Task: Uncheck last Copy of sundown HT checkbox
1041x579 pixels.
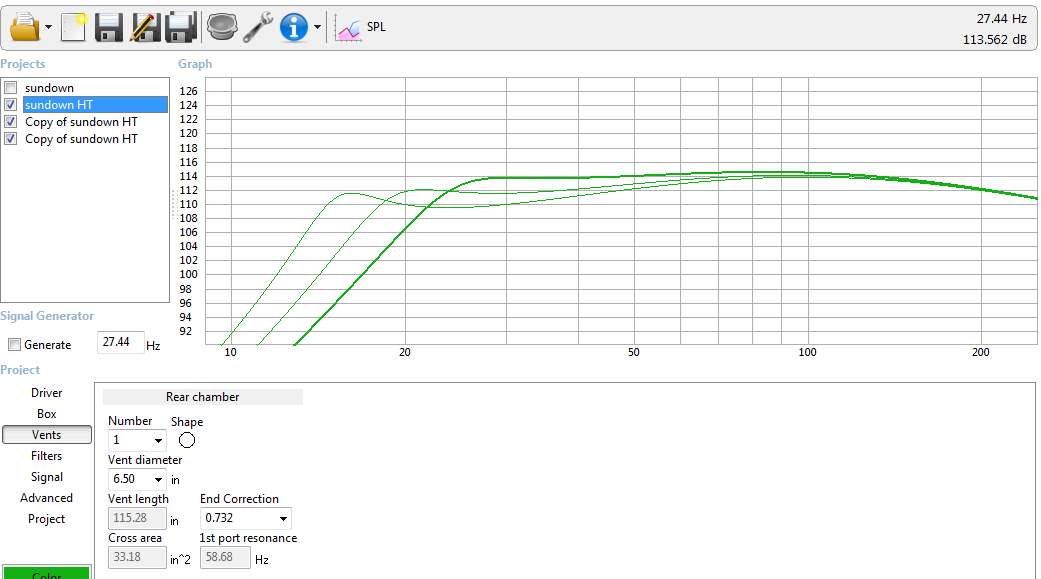Action: pos(11,139)
